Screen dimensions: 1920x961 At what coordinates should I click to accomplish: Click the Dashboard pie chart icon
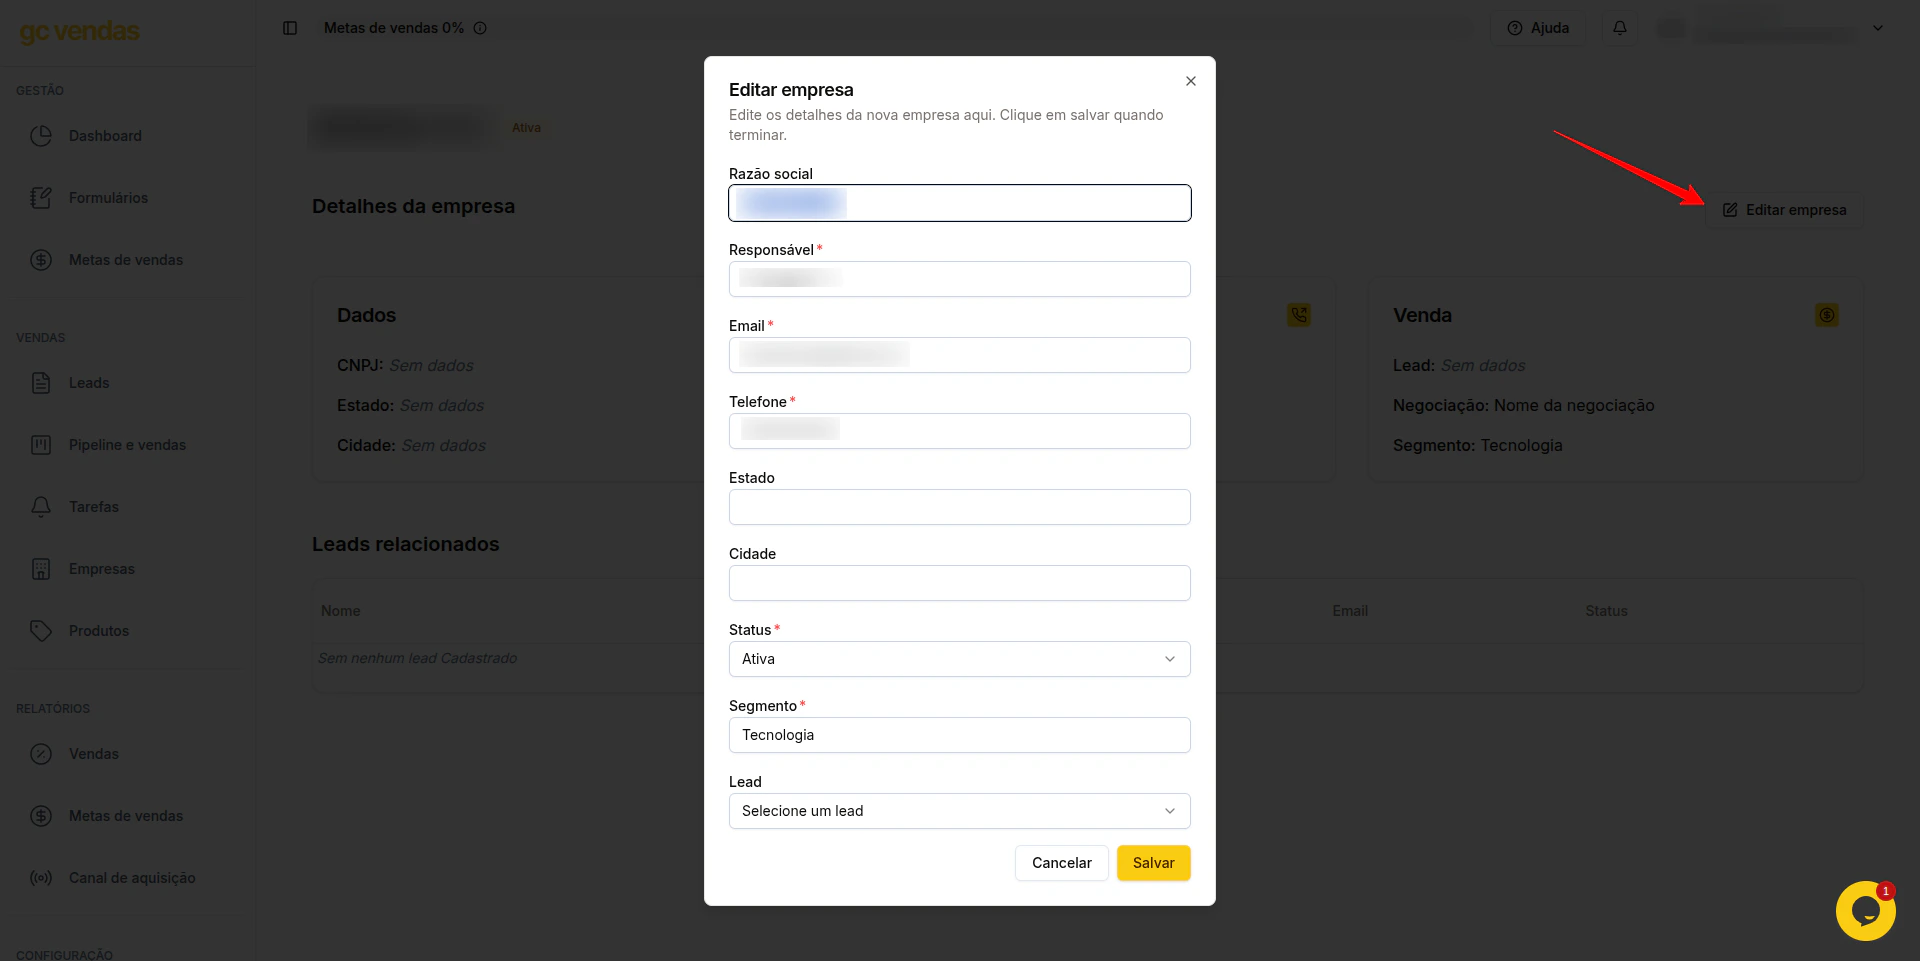click(x=41, y=136)
